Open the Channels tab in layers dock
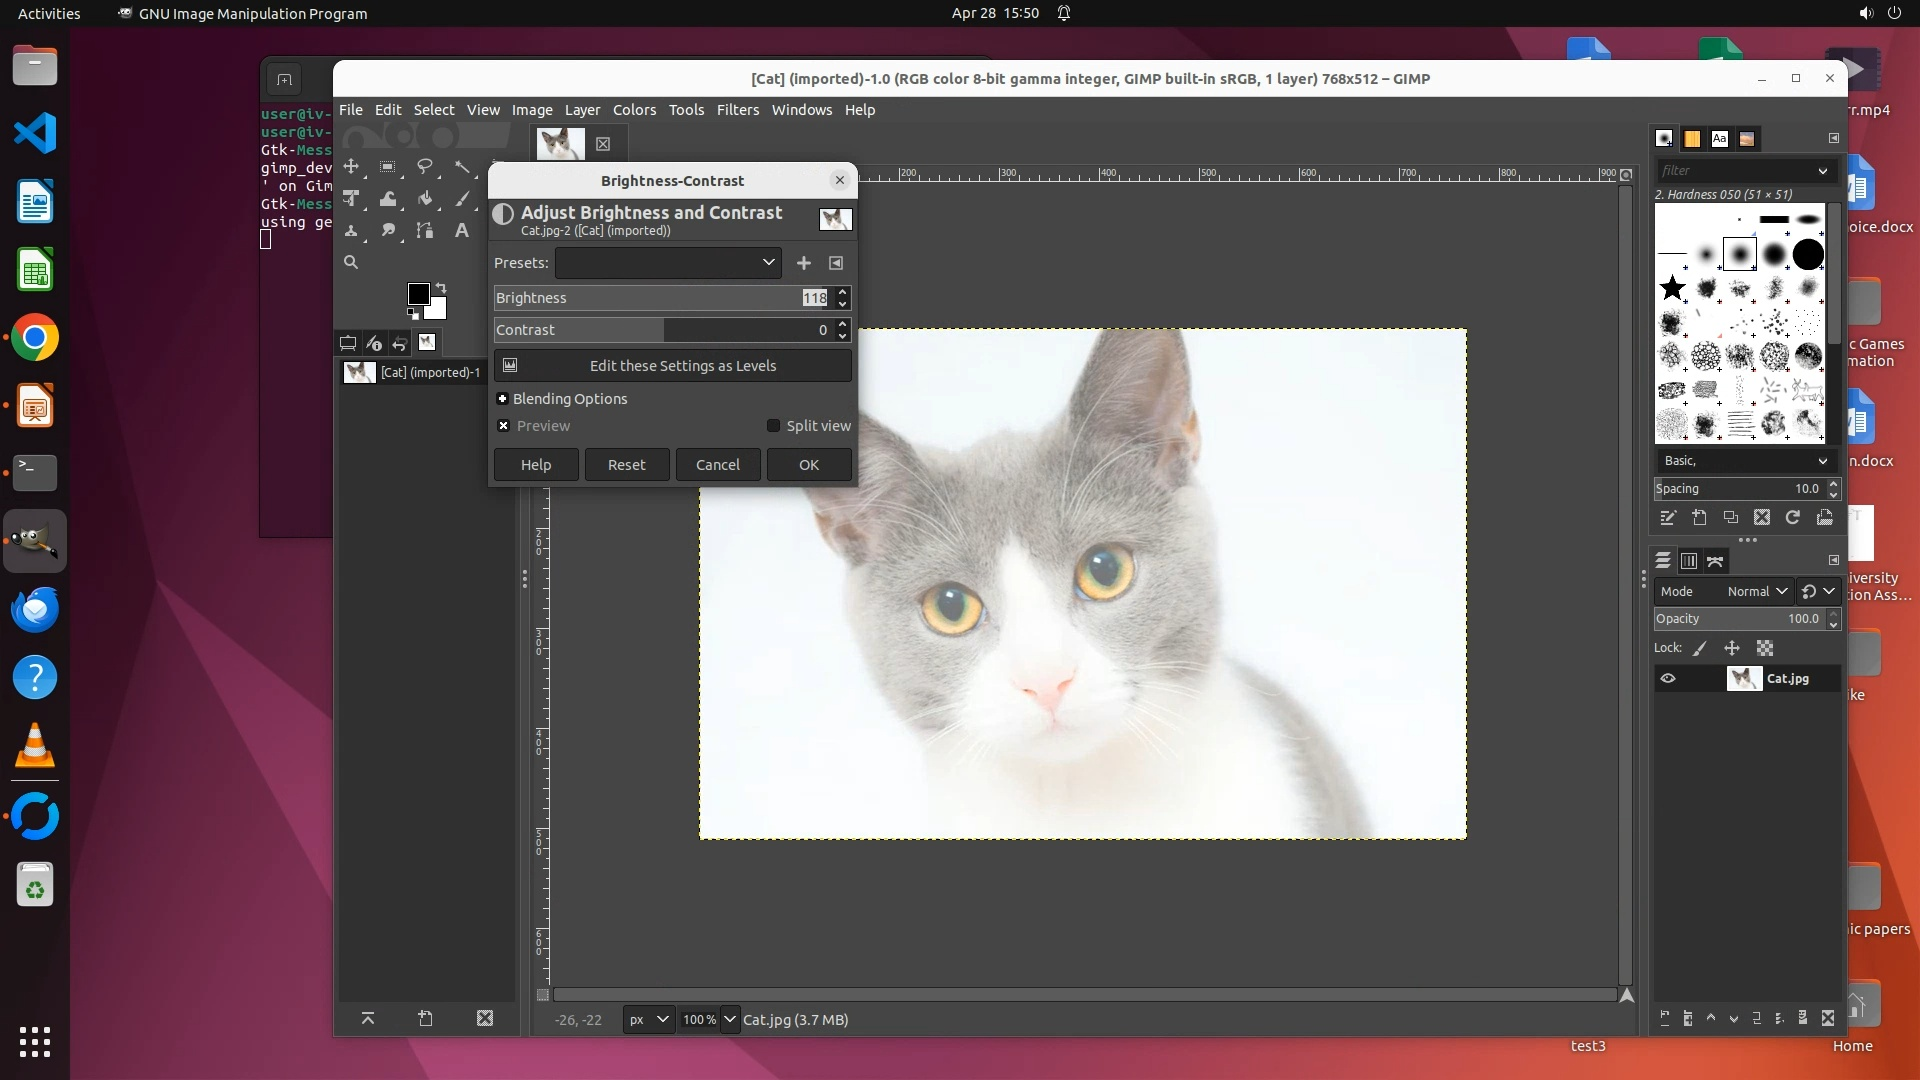Image resolution: width=1920 pixels, height=1080 pixels. [x=1689, y=561]
